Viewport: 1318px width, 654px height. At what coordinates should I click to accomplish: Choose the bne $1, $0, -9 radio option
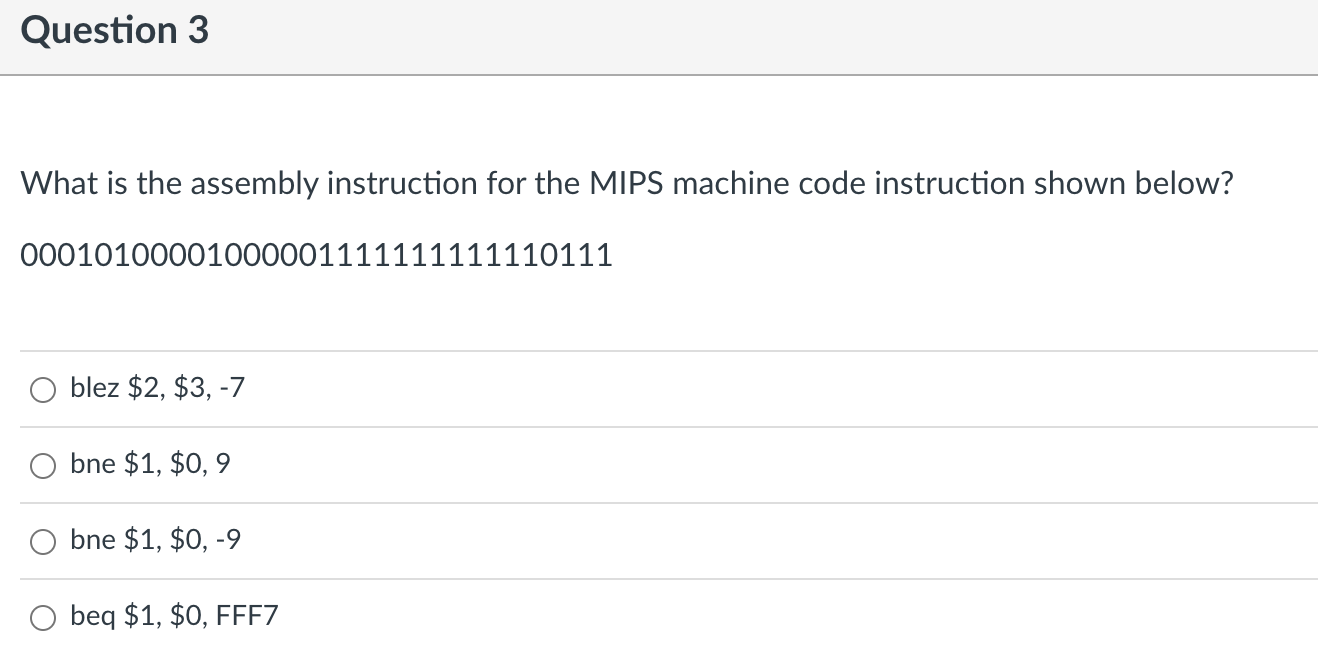43,542
